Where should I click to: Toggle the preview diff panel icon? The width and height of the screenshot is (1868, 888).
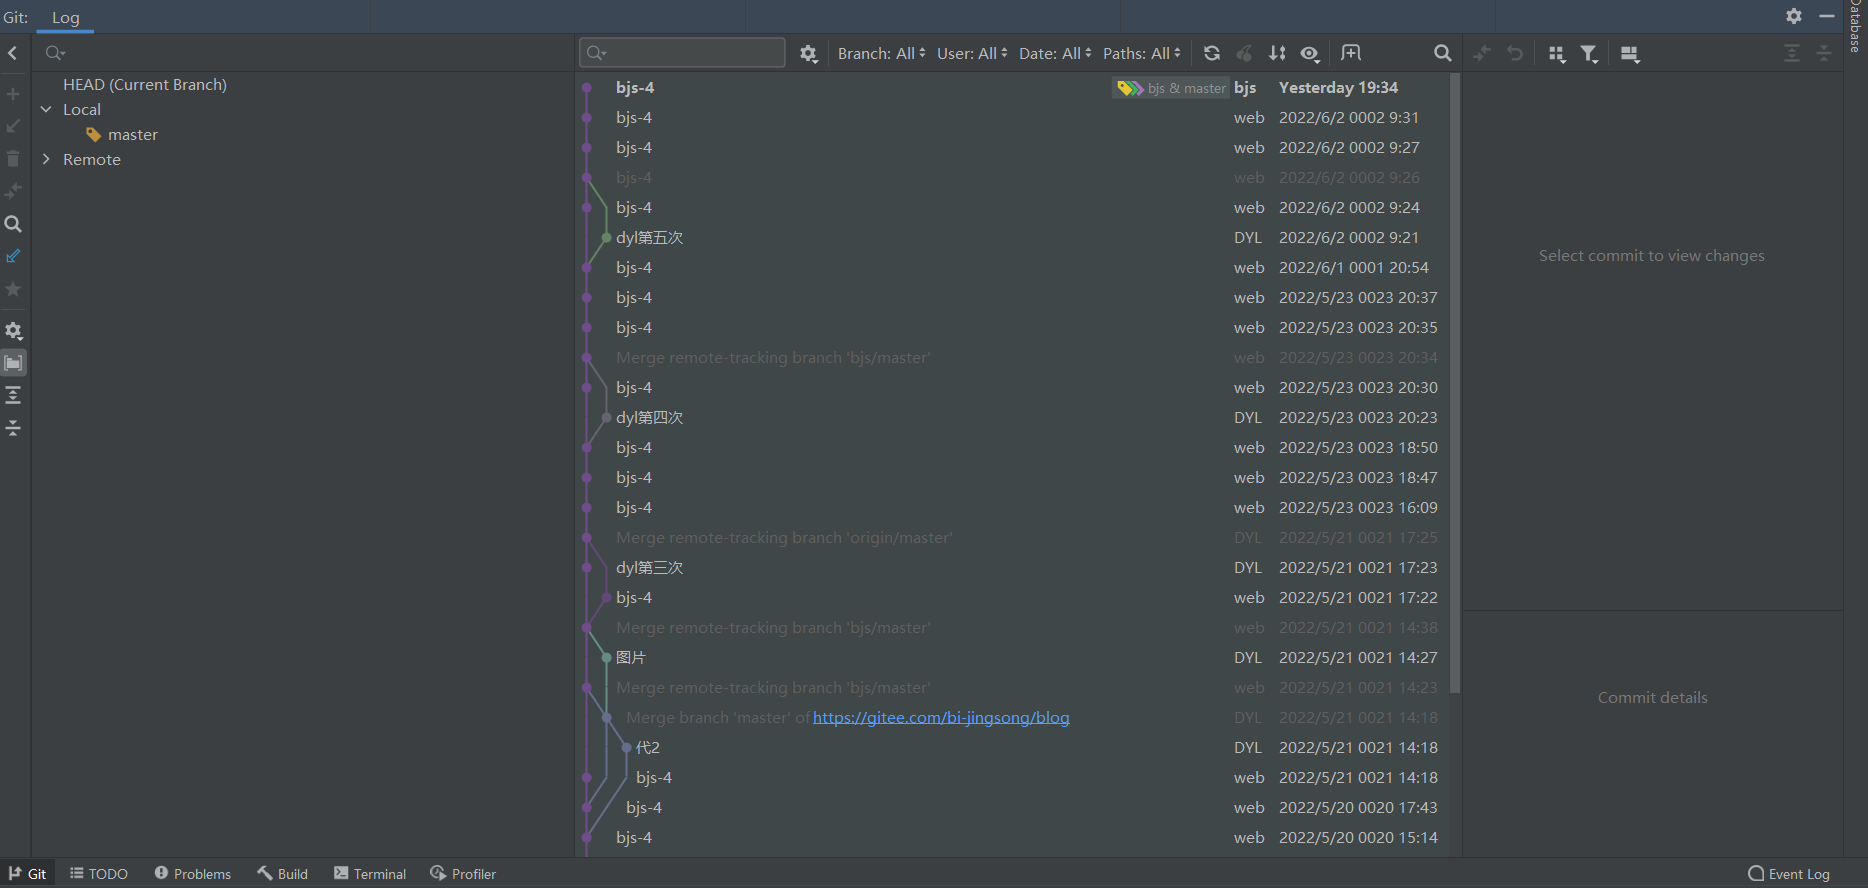[1630, 54]
